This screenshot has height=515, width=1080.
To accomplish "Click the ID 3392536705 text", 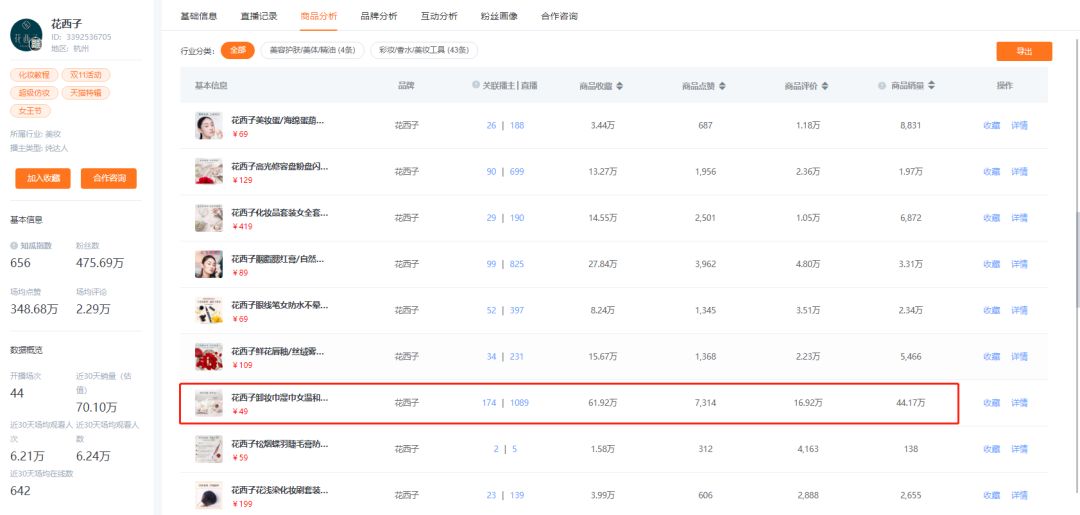I will pyautogui.click(x=81, y=37).
